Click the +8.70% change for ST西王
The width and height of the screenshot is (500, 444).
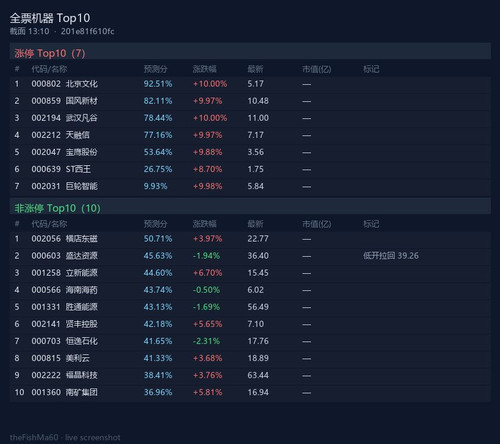tap(207, 169)
